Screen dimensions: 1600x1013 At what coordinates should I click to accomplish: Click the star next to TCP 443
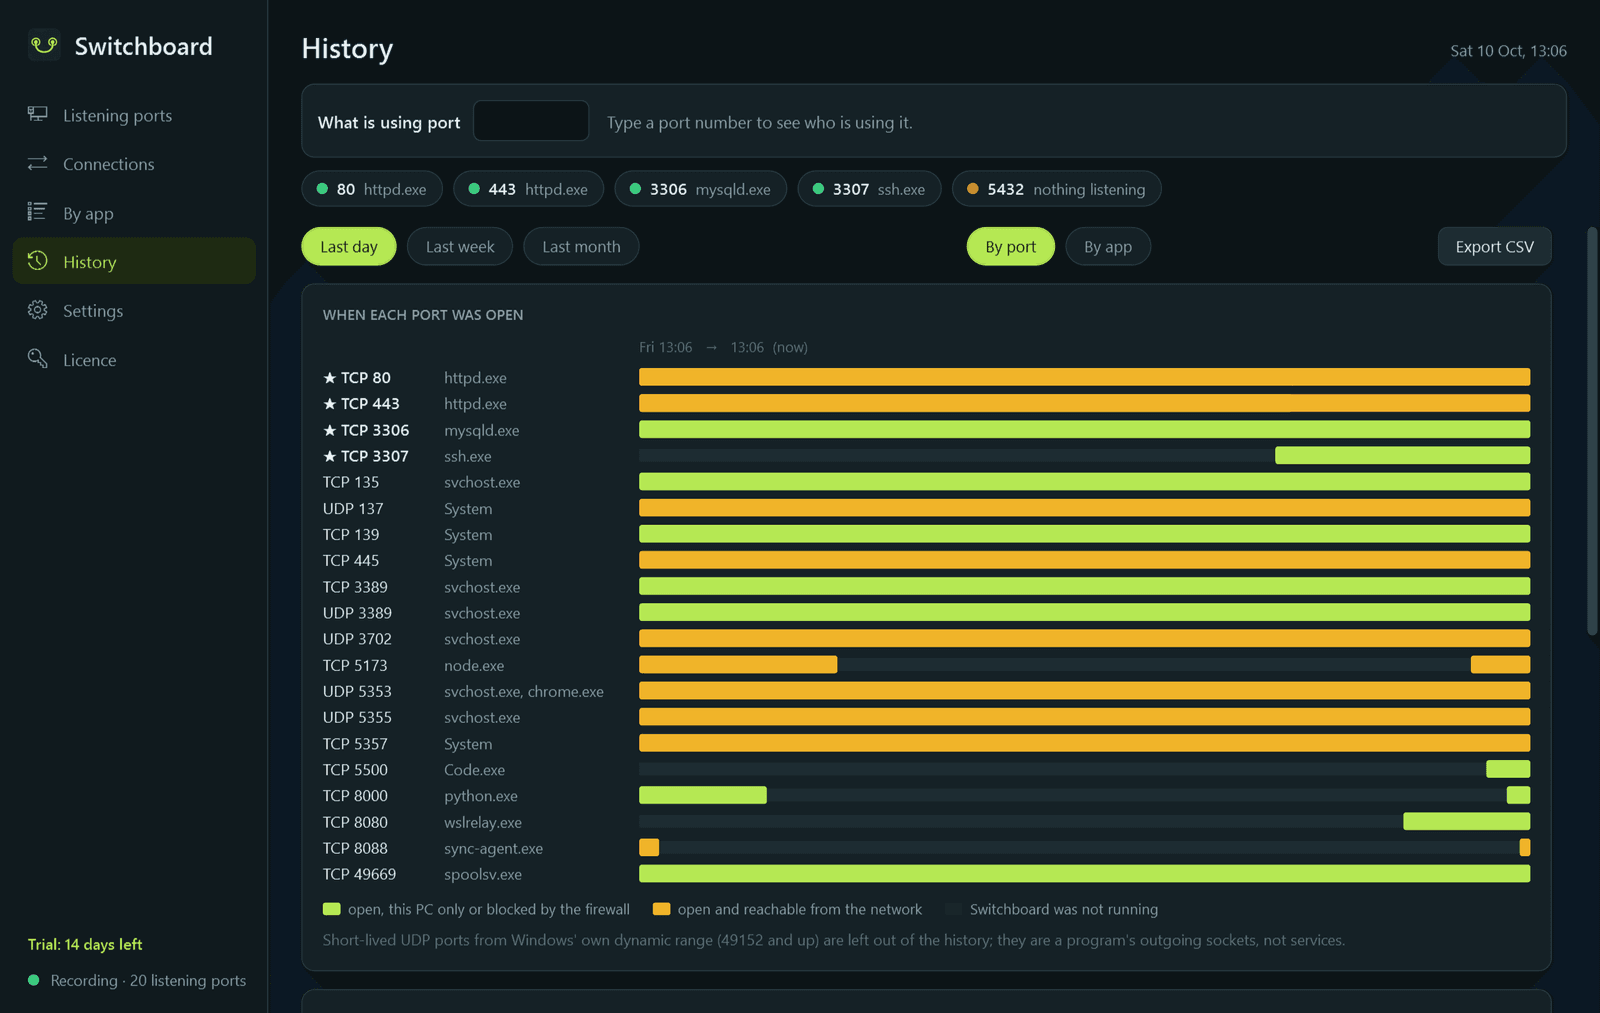pyautogui.click(x=330, y=403)
